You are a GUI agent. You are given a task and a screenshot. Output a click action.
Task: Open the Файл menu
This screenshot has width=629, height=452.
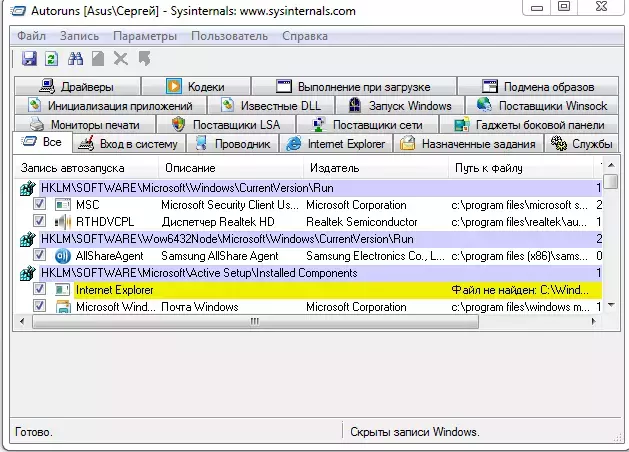[31, 36]
